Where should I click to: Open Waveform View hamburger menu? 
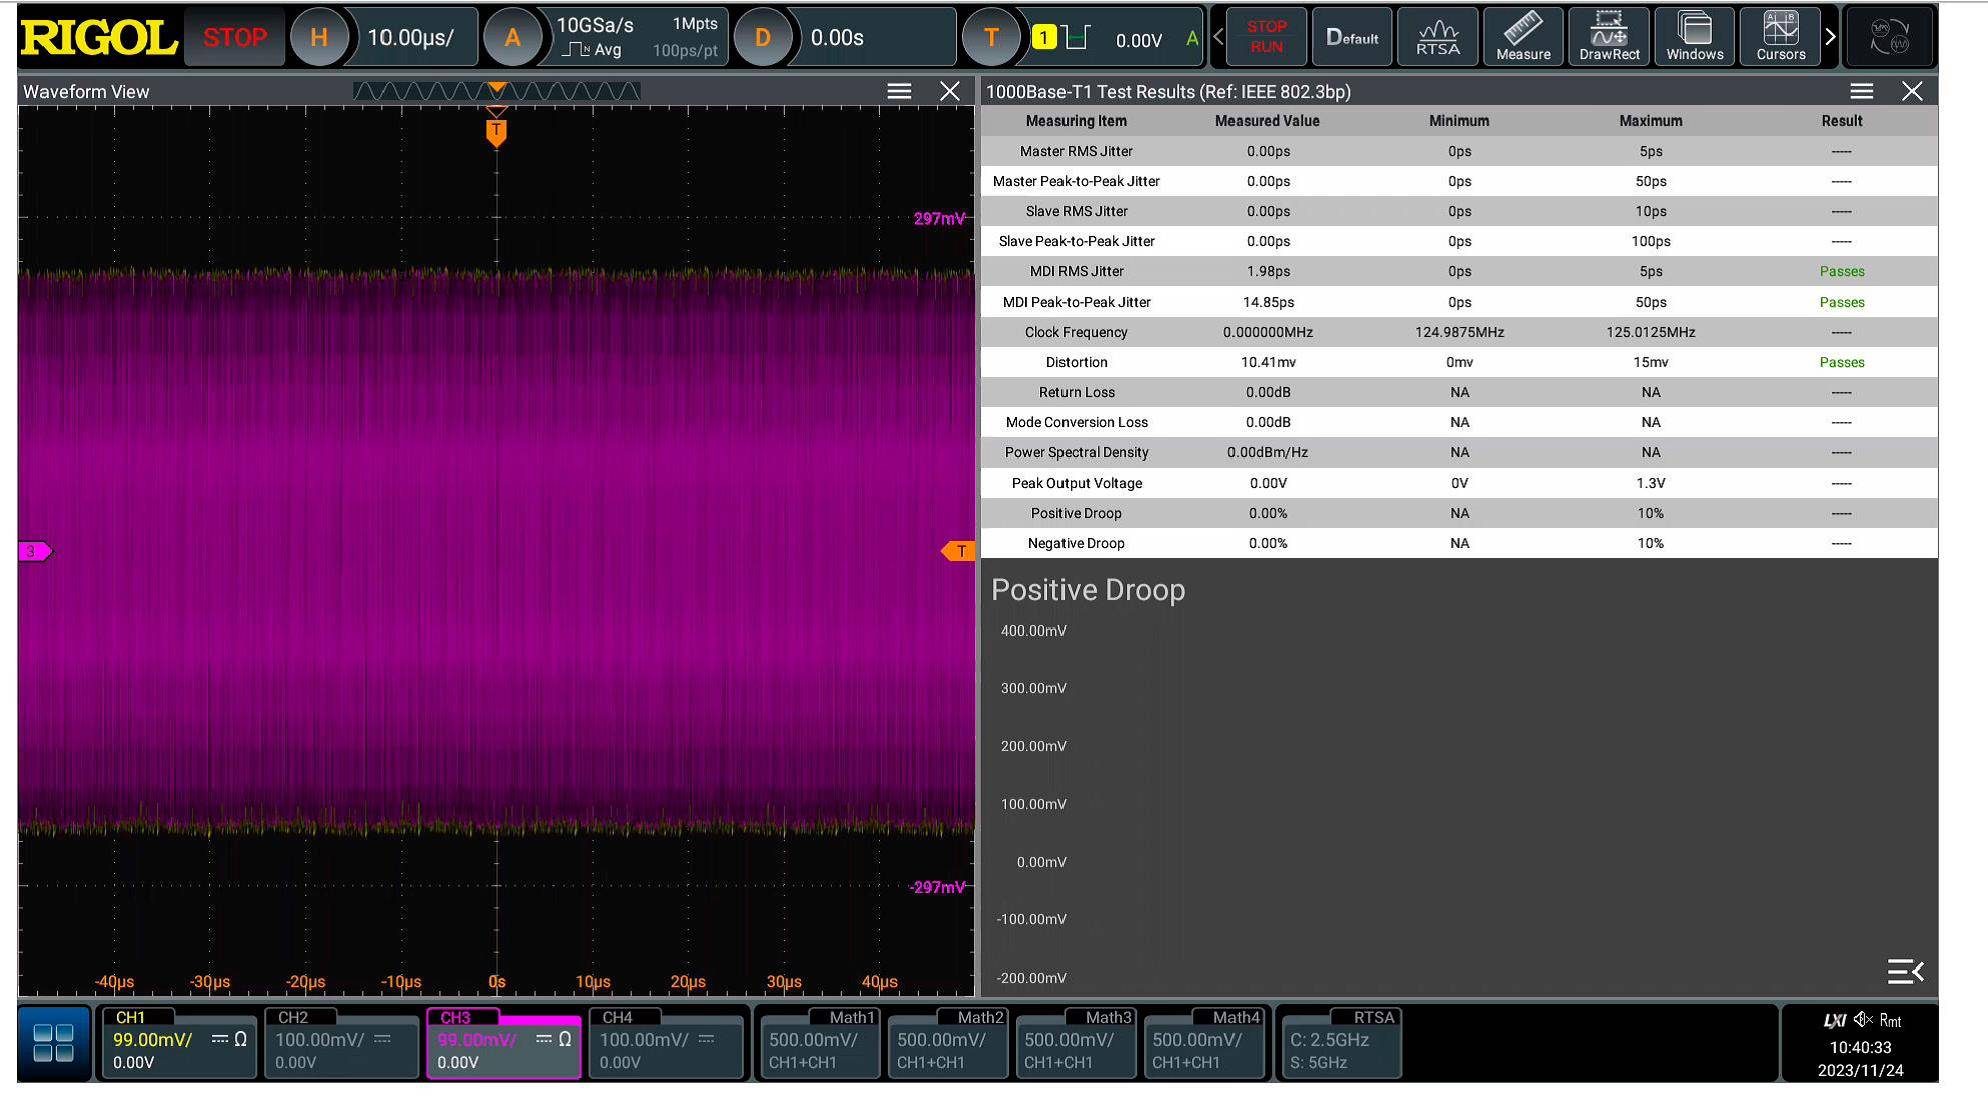click(899, 92)
